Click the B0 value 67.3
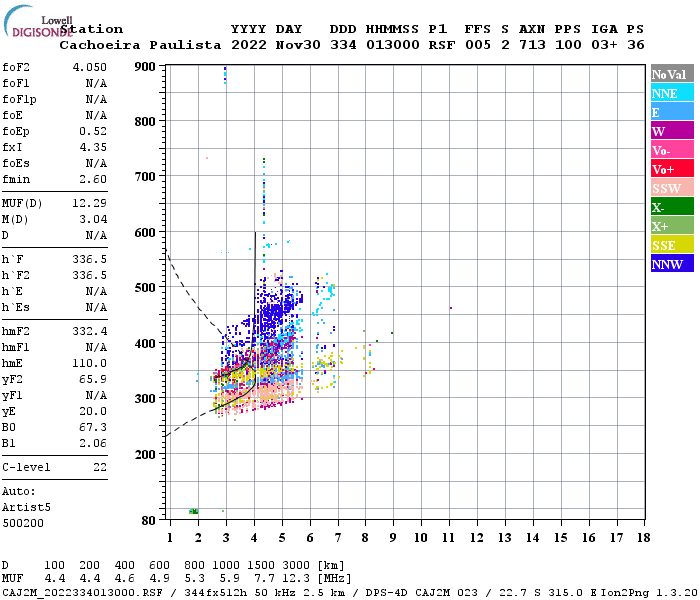This screenshot has height=600, width=700. pos(93,428)
